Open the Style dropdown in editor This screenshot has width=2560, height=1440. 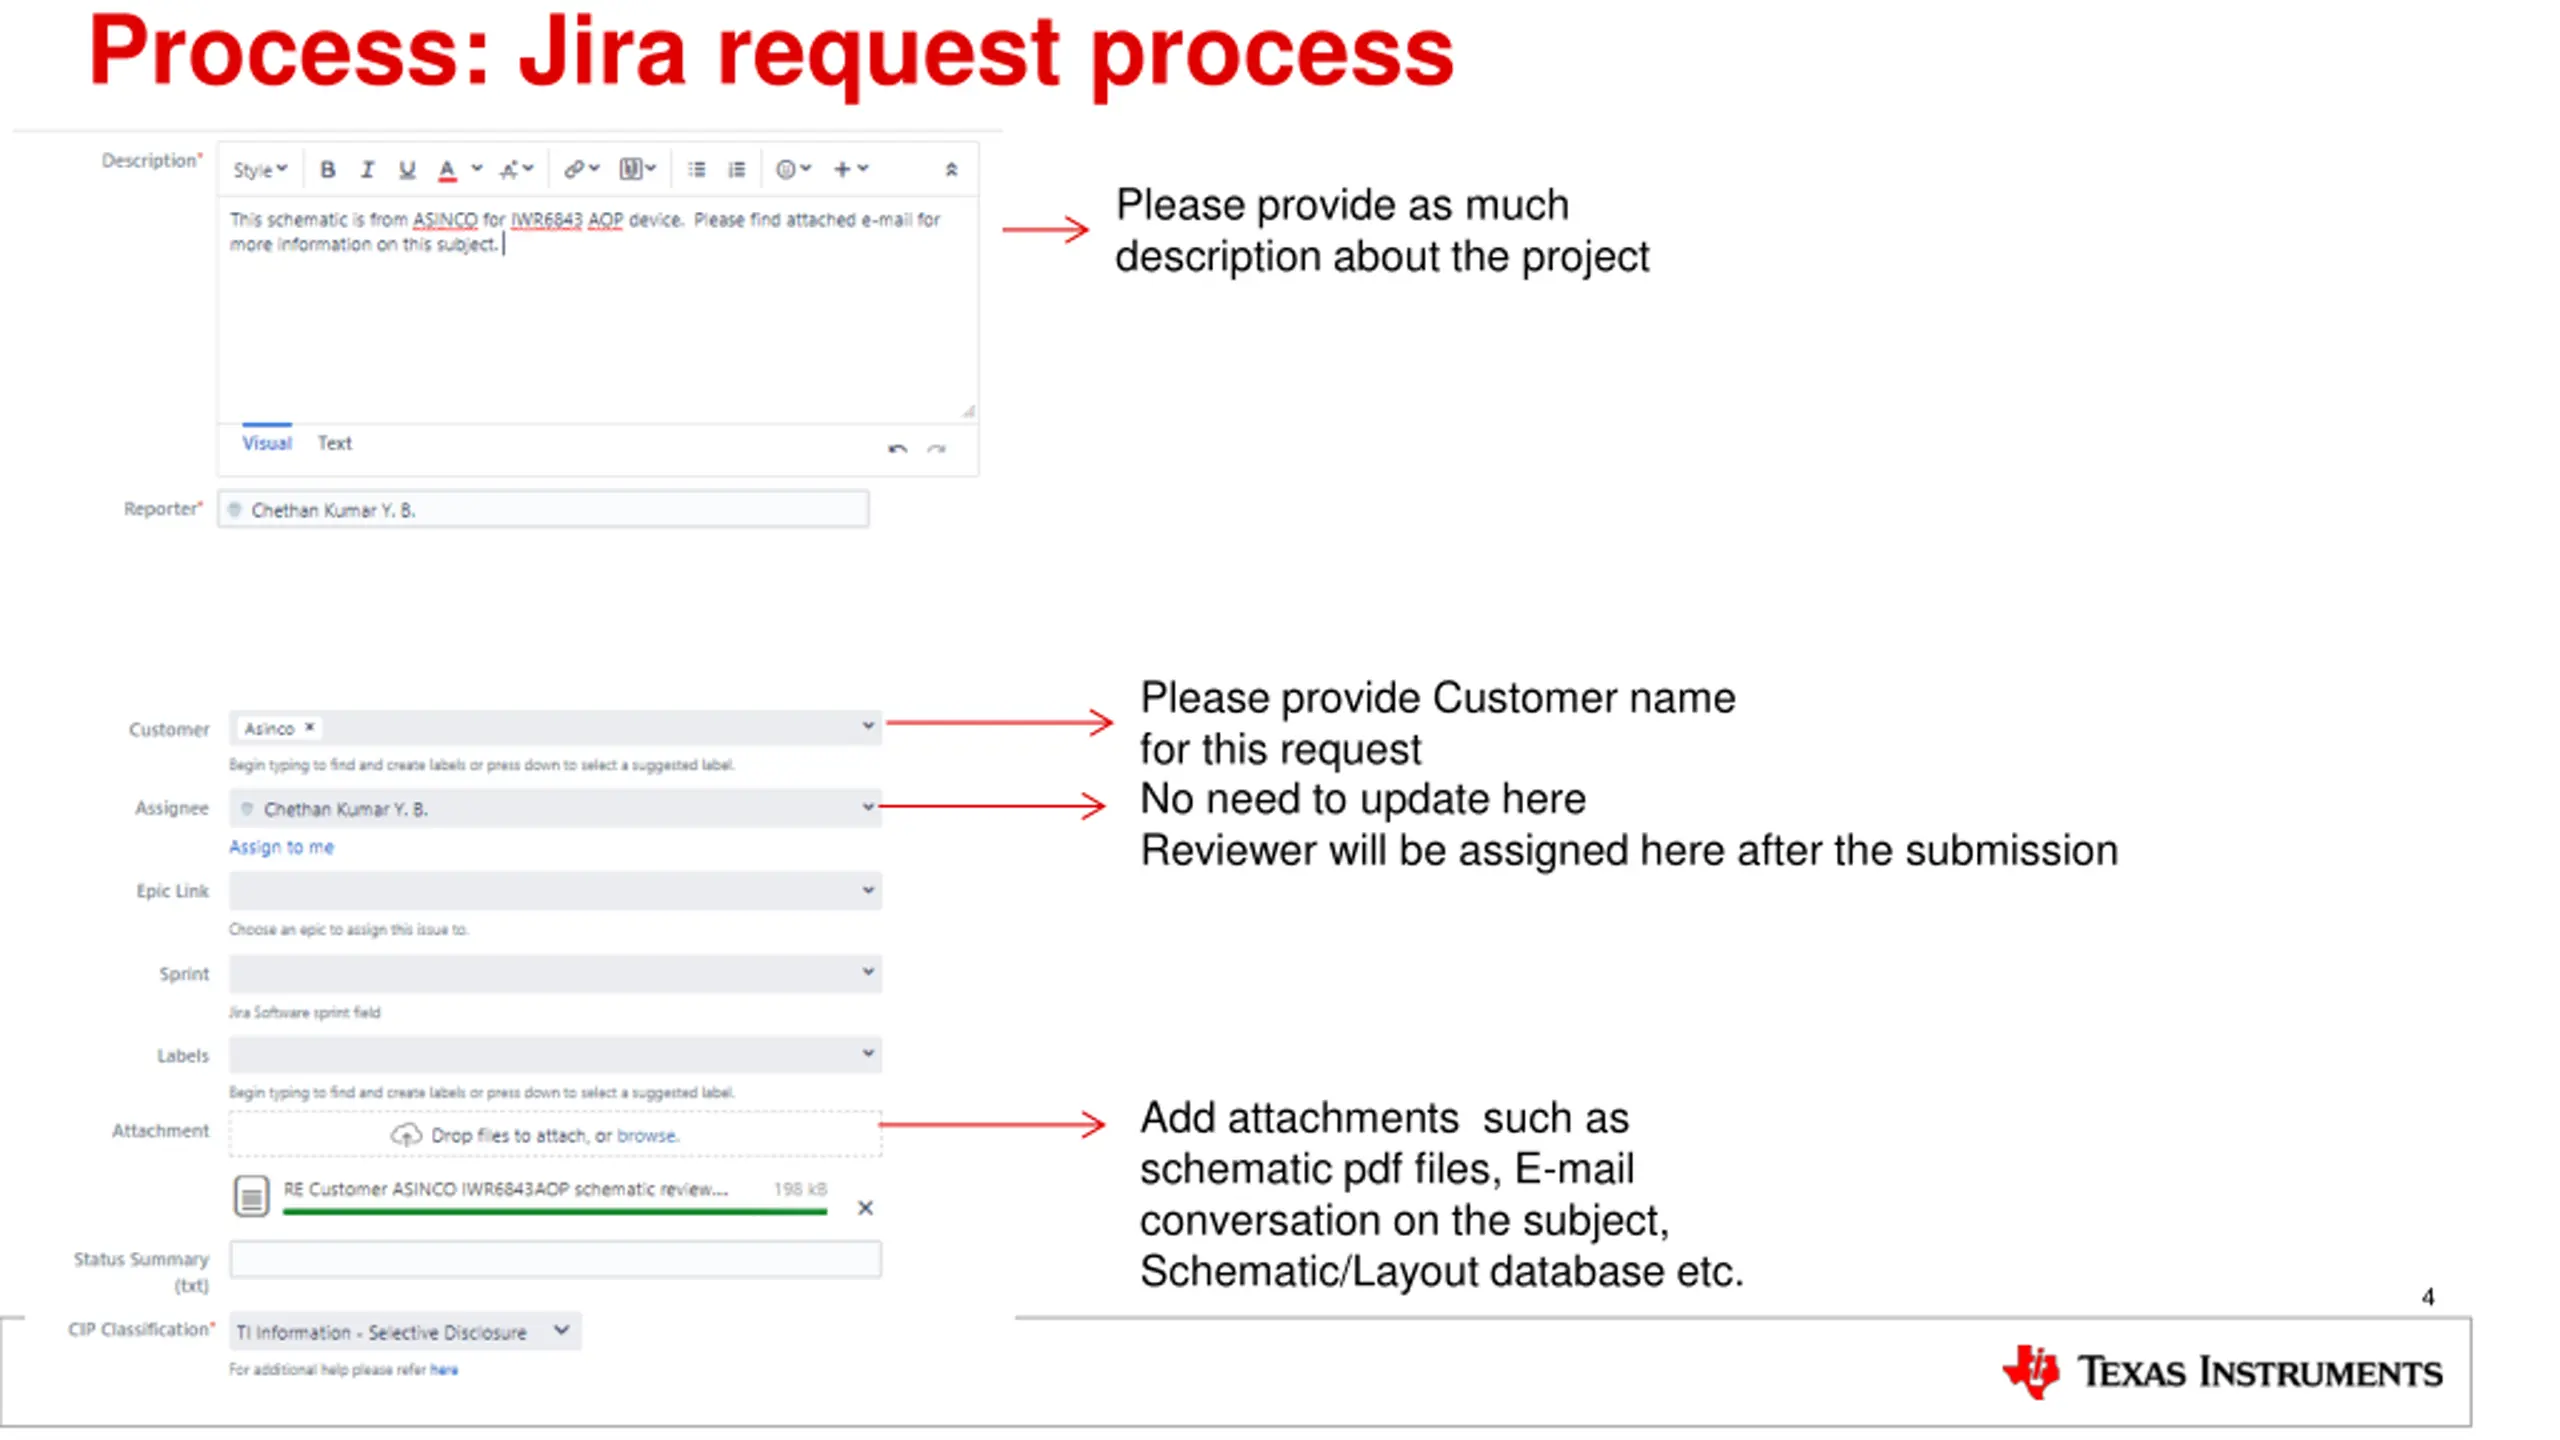[x=260, y=170]
